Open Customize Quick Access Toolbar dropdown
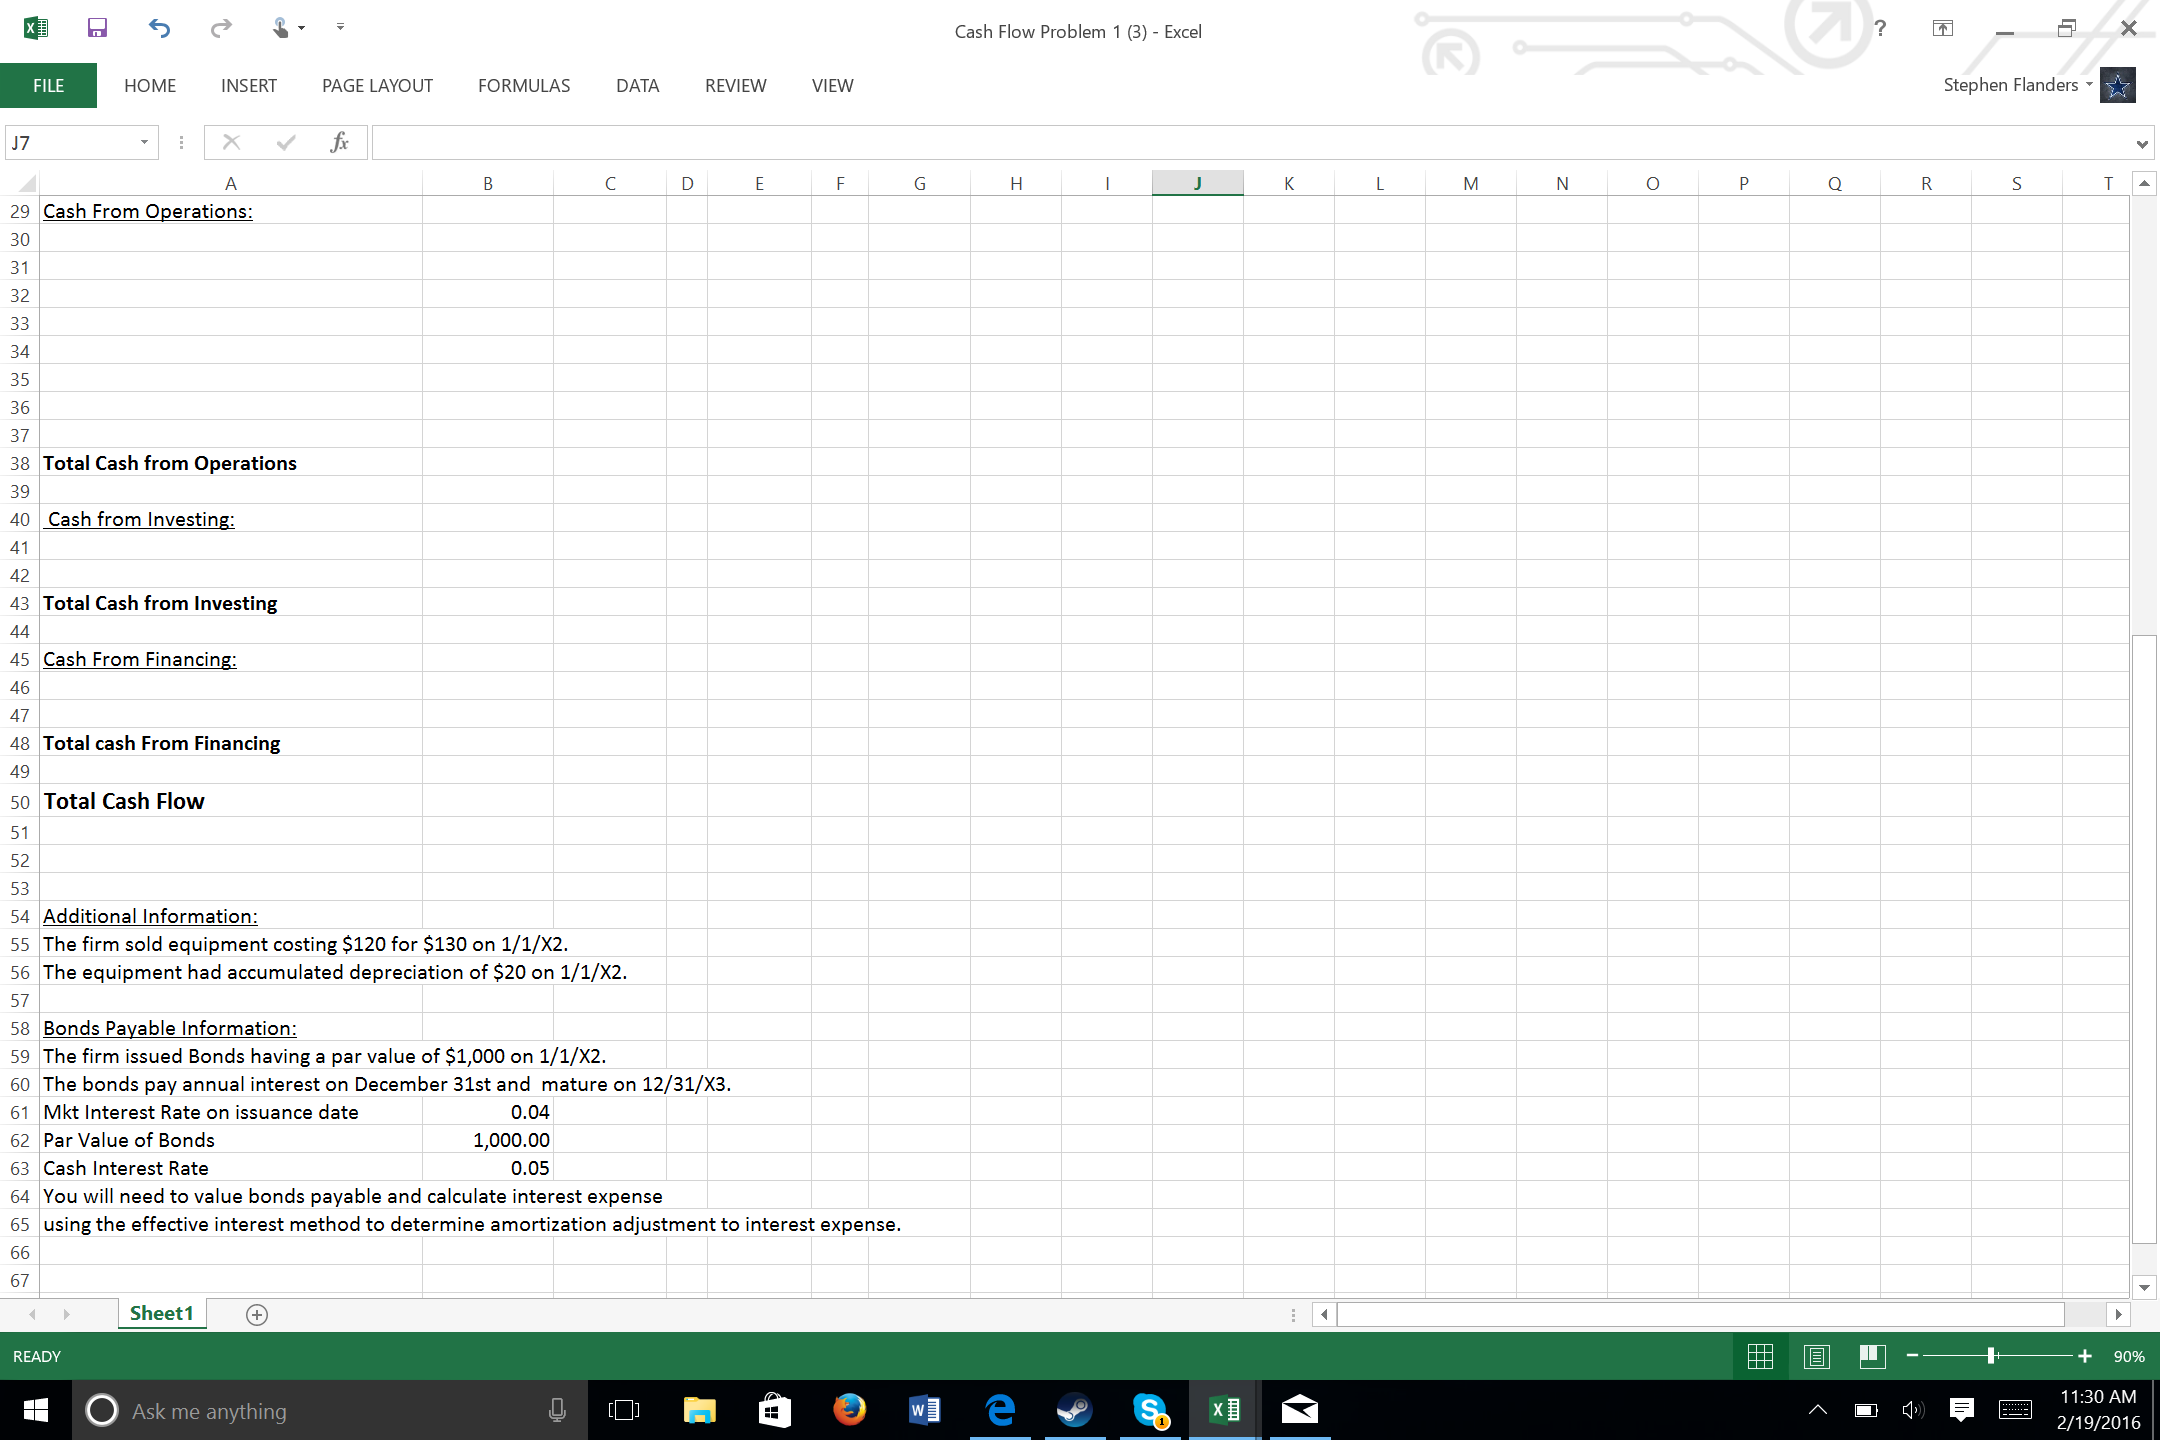 (340, 27)
